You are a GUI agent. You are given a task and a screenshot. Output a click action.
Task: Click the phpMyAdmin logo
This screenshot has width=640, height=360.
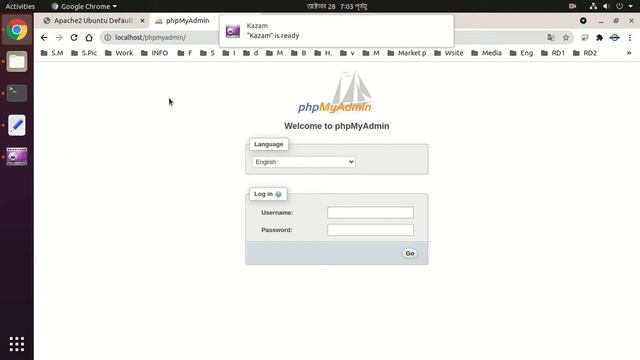336,92
